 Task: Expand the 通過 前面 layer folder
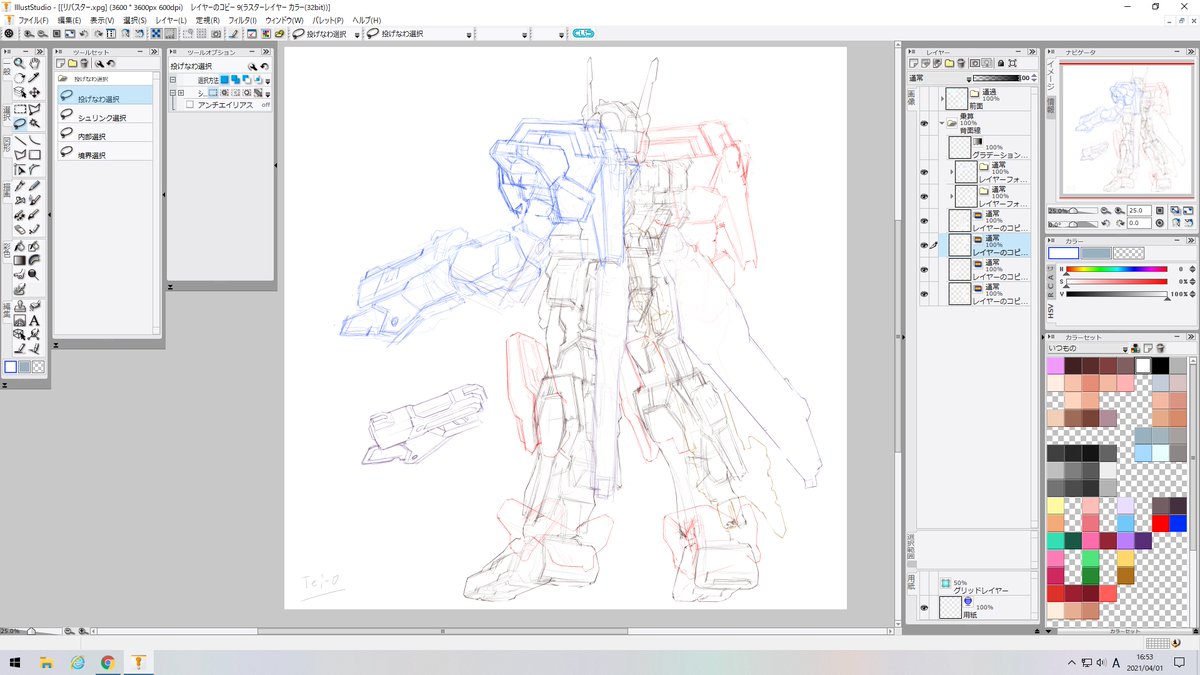tap(943, 99)
